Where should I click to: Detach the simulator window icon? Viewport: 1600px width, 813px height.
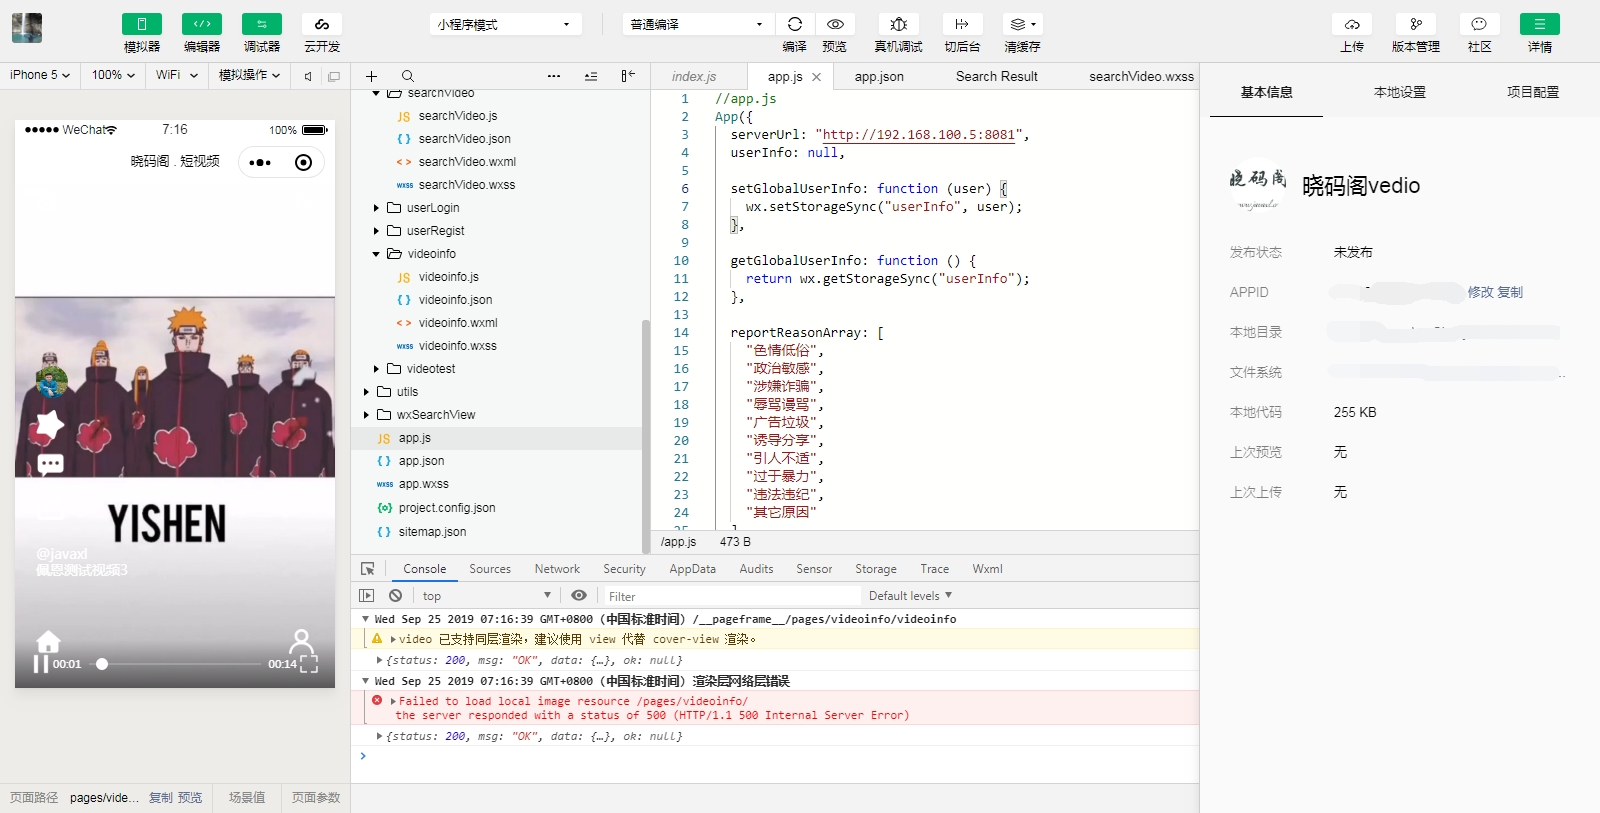point(334,76)
